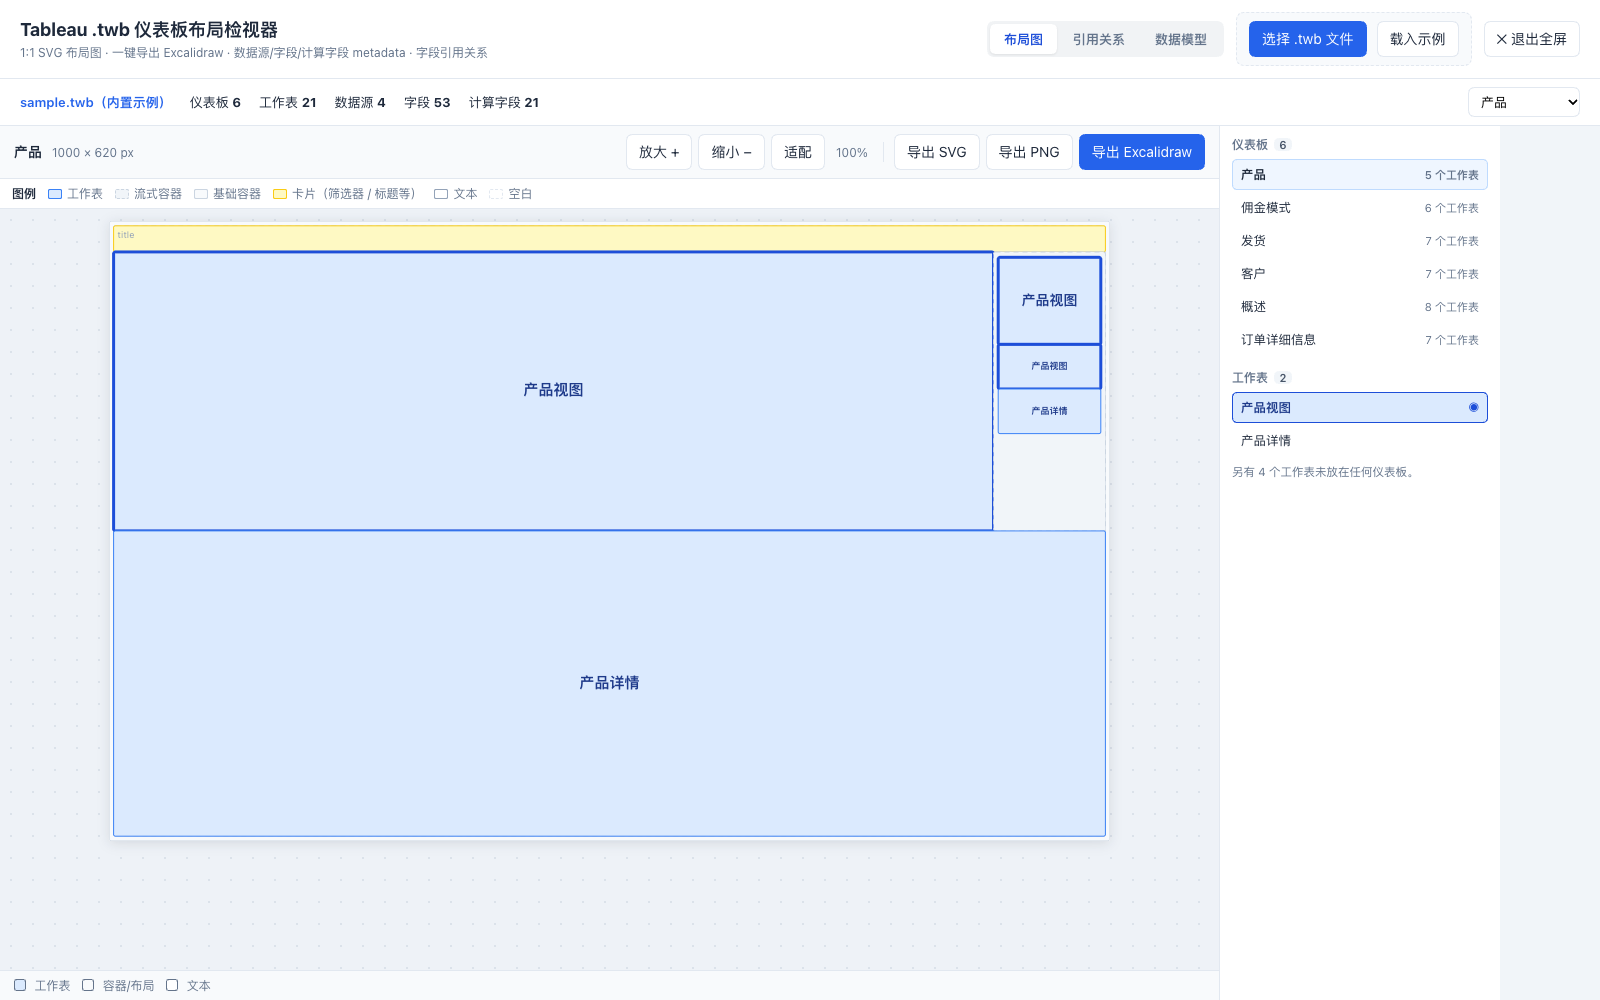Switch to the 布局图 tab
Screen dimensions: 1600x1000
tap(1023, 39)
